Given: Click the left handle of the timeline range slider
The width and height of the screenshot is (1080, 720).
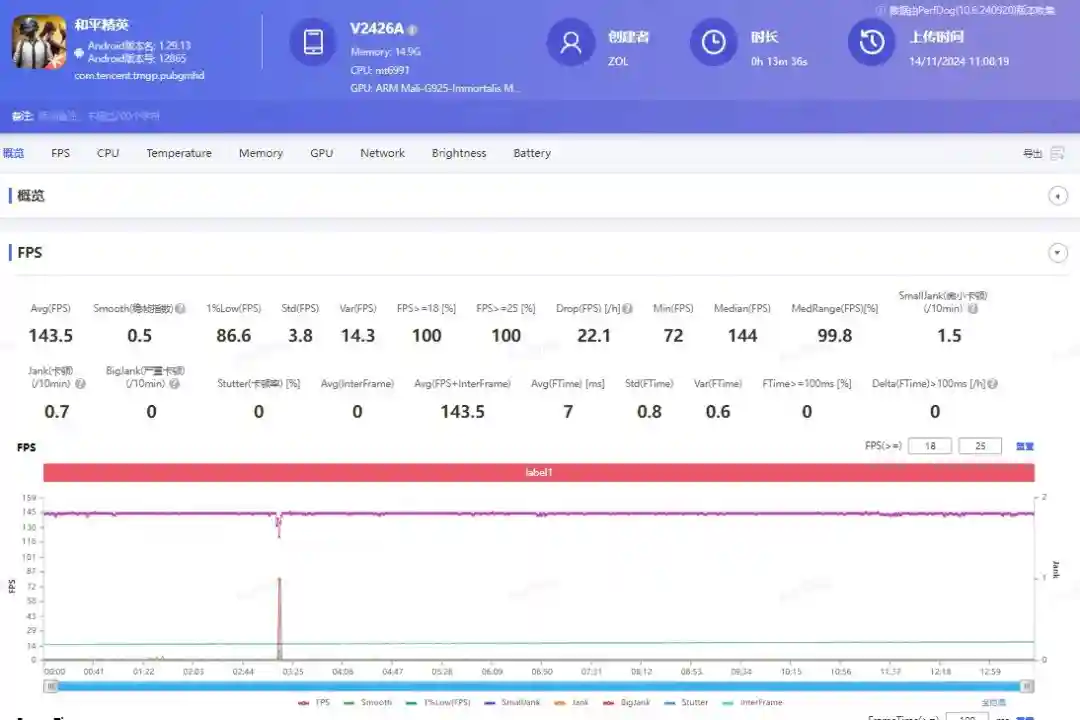Looking at the screenshot, I should pos(51,686).
